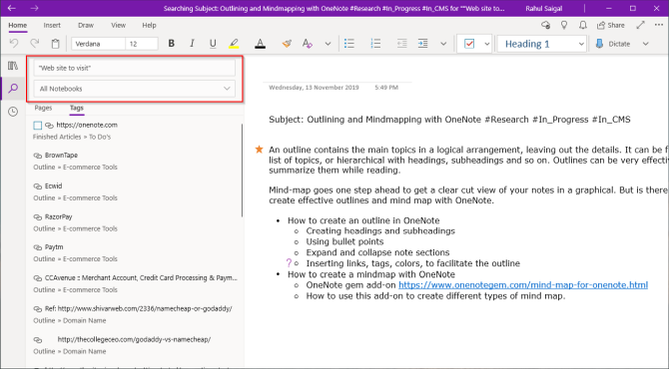The image size is (669, 369).
Task: Check the sync status cloud icon
Action: click(546, 25)
